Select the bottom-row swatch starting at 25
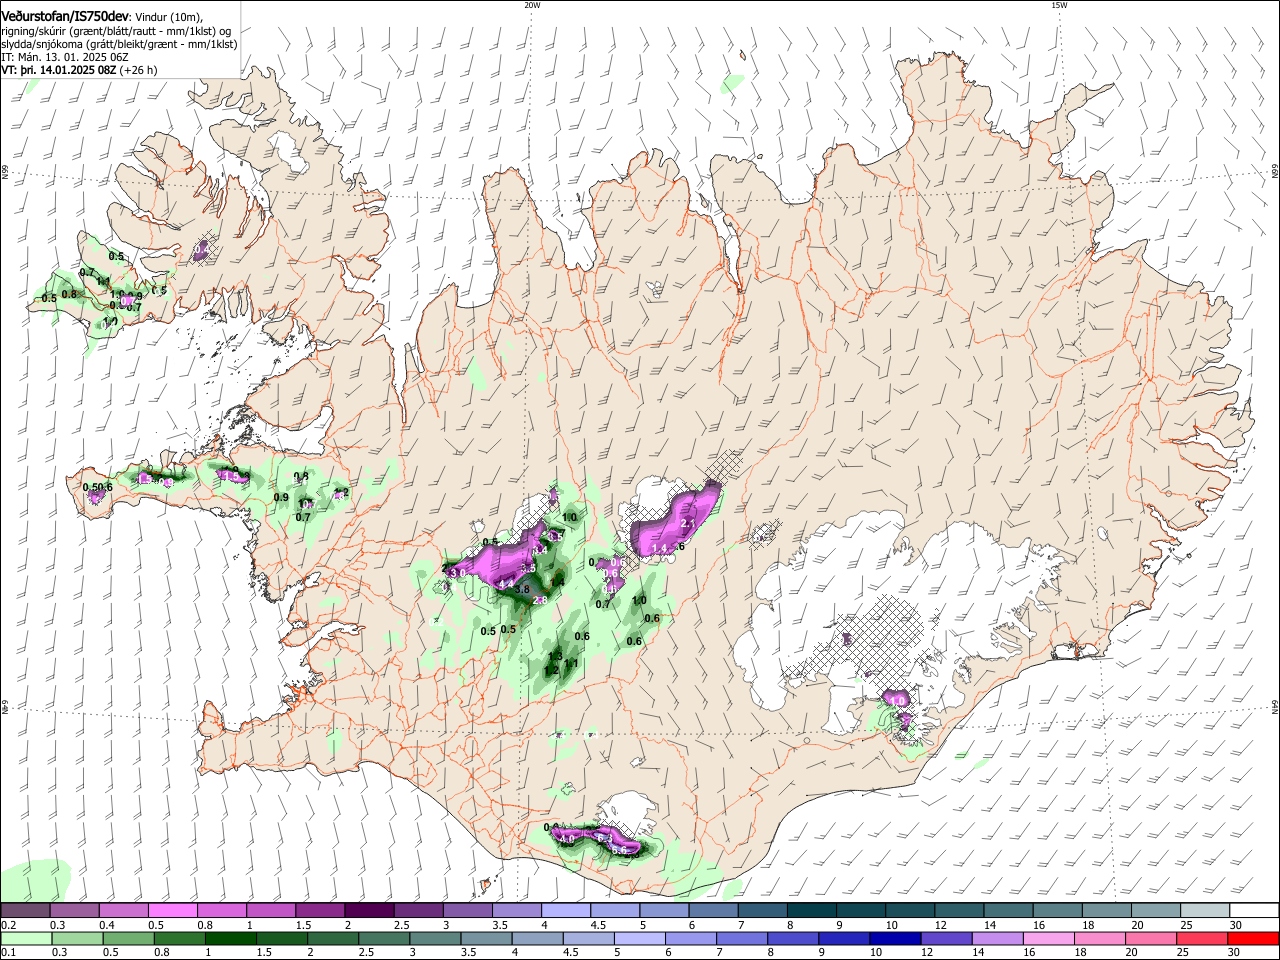Image resolution: width=1280 pixels, height=960 pixels. coord(1202,938)
